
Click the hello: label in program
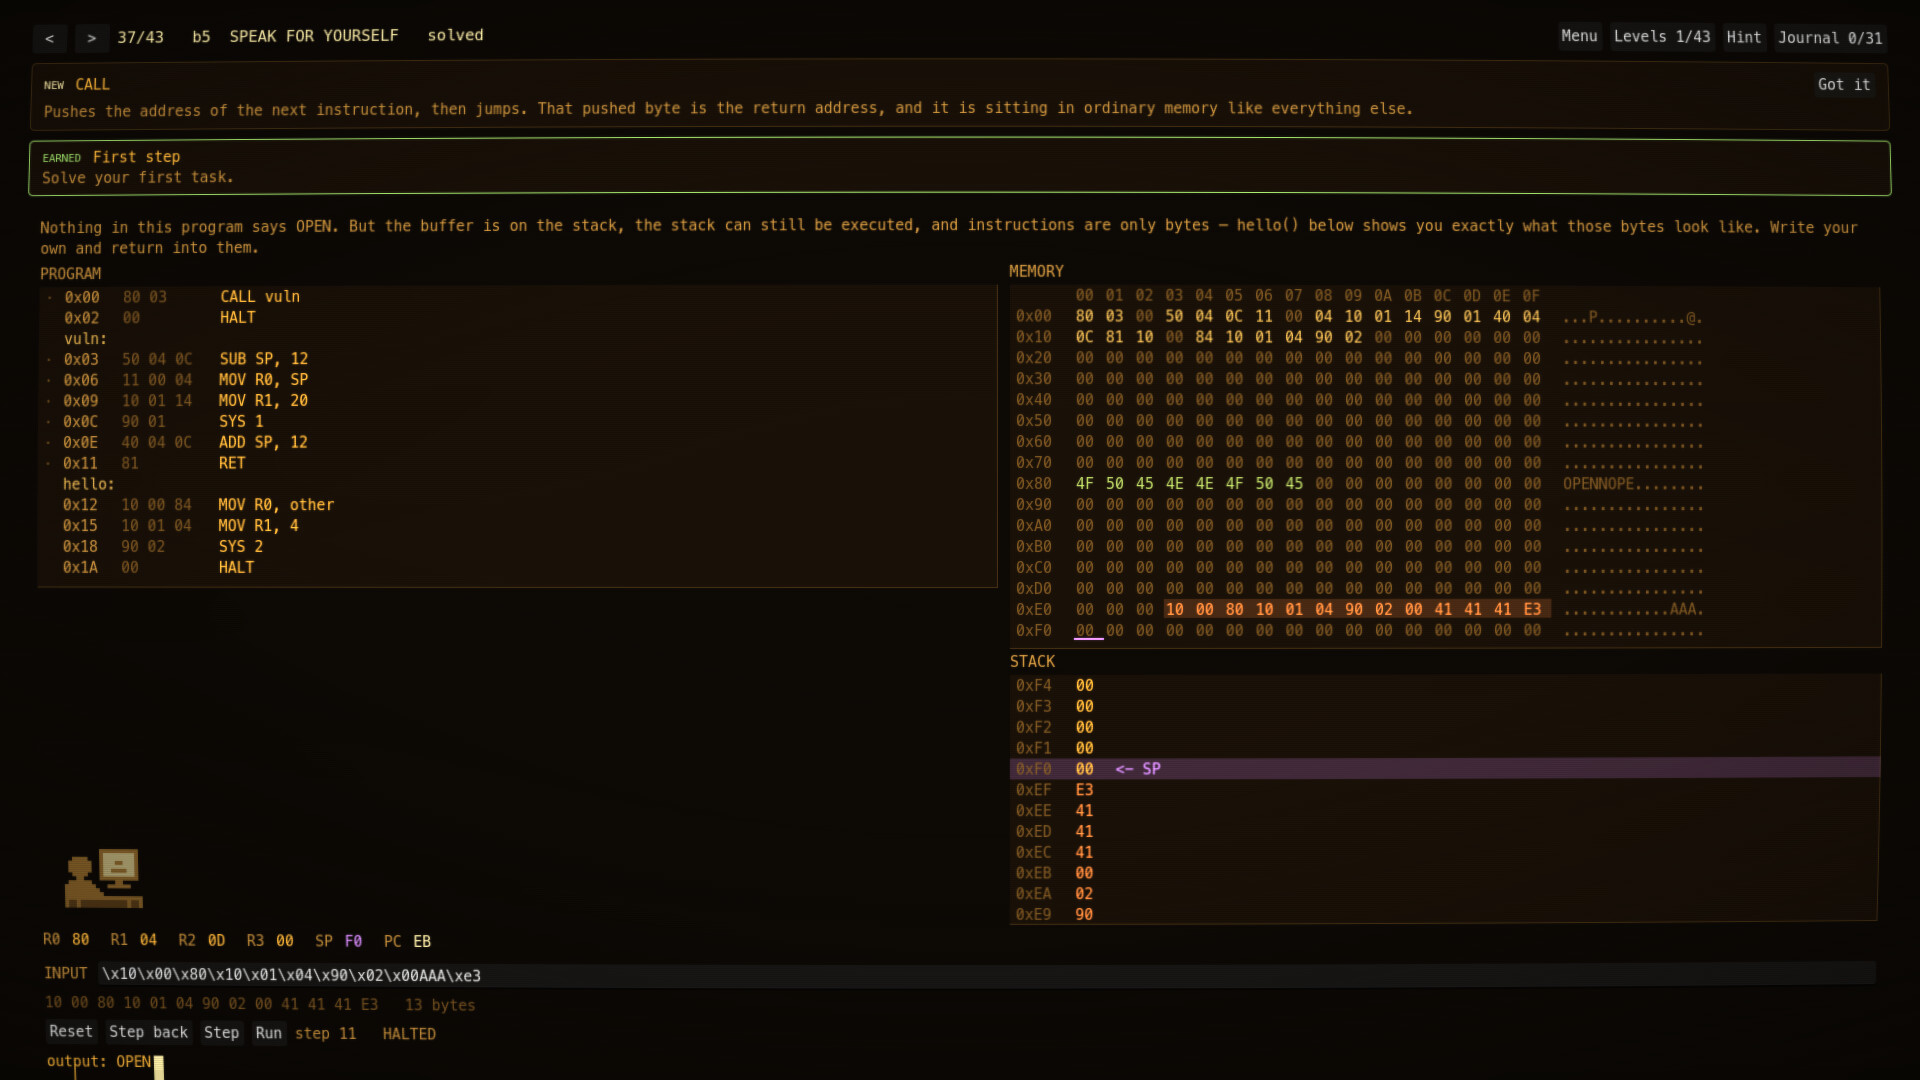pos(88,484)
